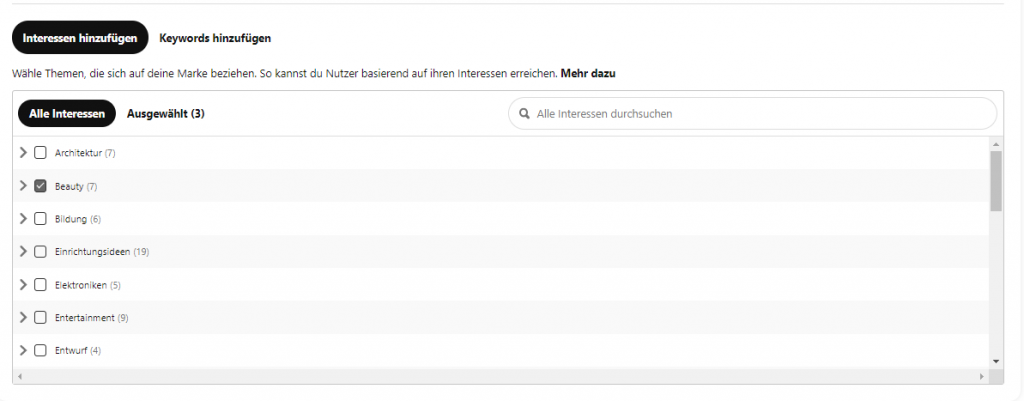Expand the Elektroniken category chevron
Image resolution: width=1024 pixels, height=401 pixels.
point(24,285)
